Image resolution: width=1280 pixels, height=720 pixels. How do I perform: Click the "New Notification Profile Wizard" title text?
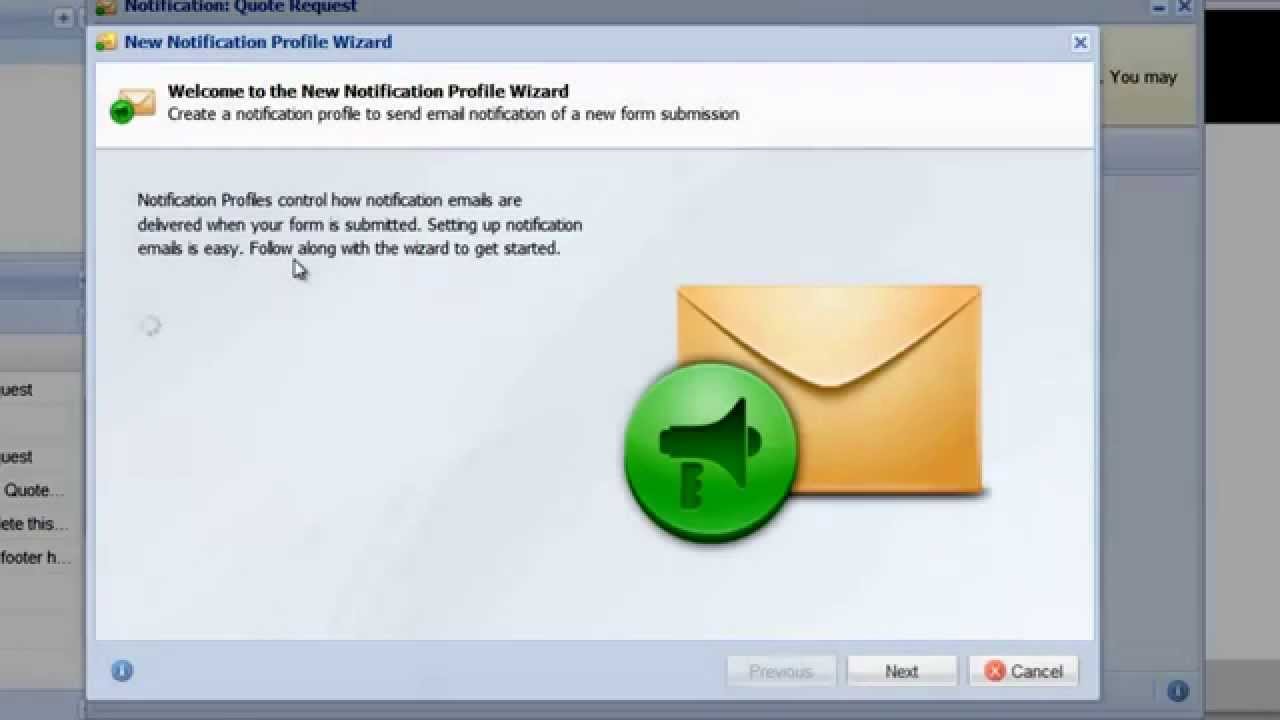(258, 42)
